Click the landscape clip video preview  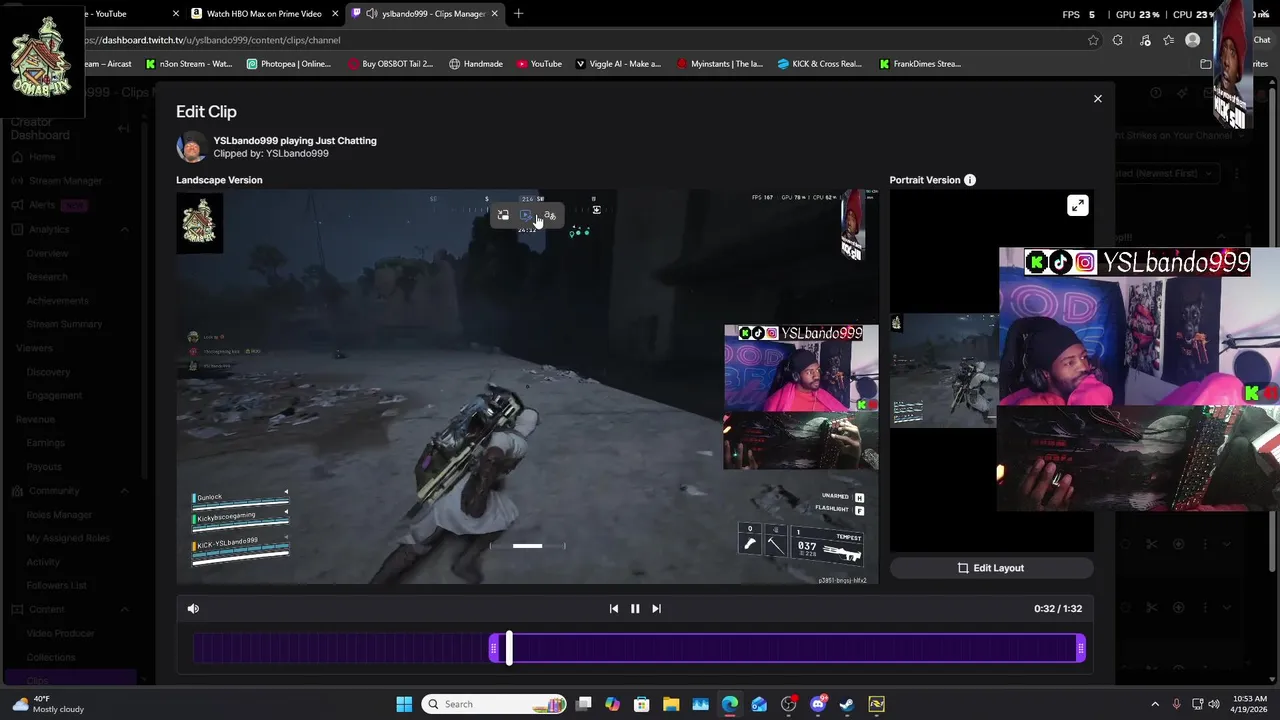pyautogui.click(x=527, y=387)
